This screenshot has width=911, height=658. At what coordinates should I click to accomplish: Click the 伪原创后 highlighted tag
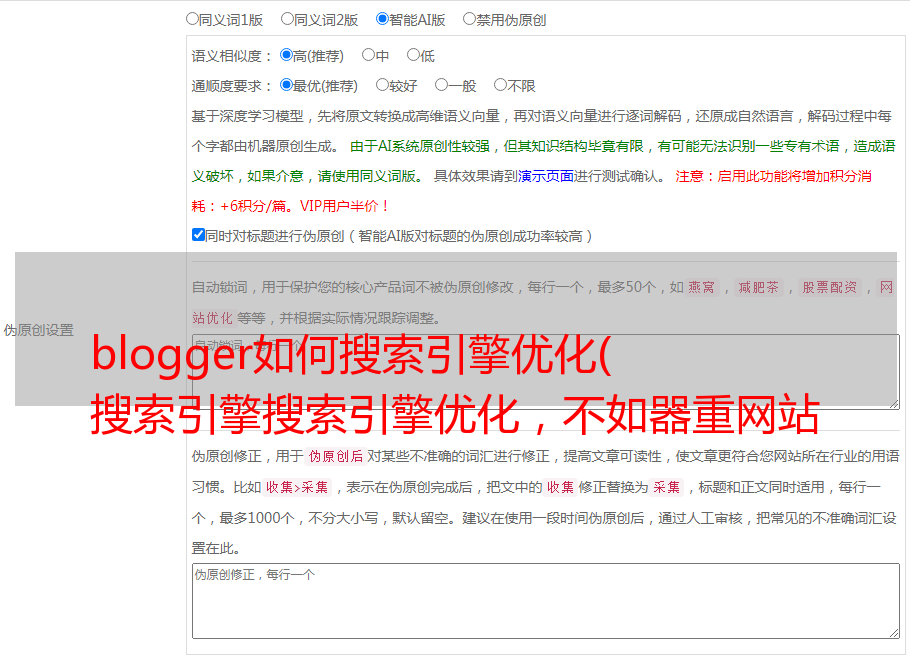336,456
